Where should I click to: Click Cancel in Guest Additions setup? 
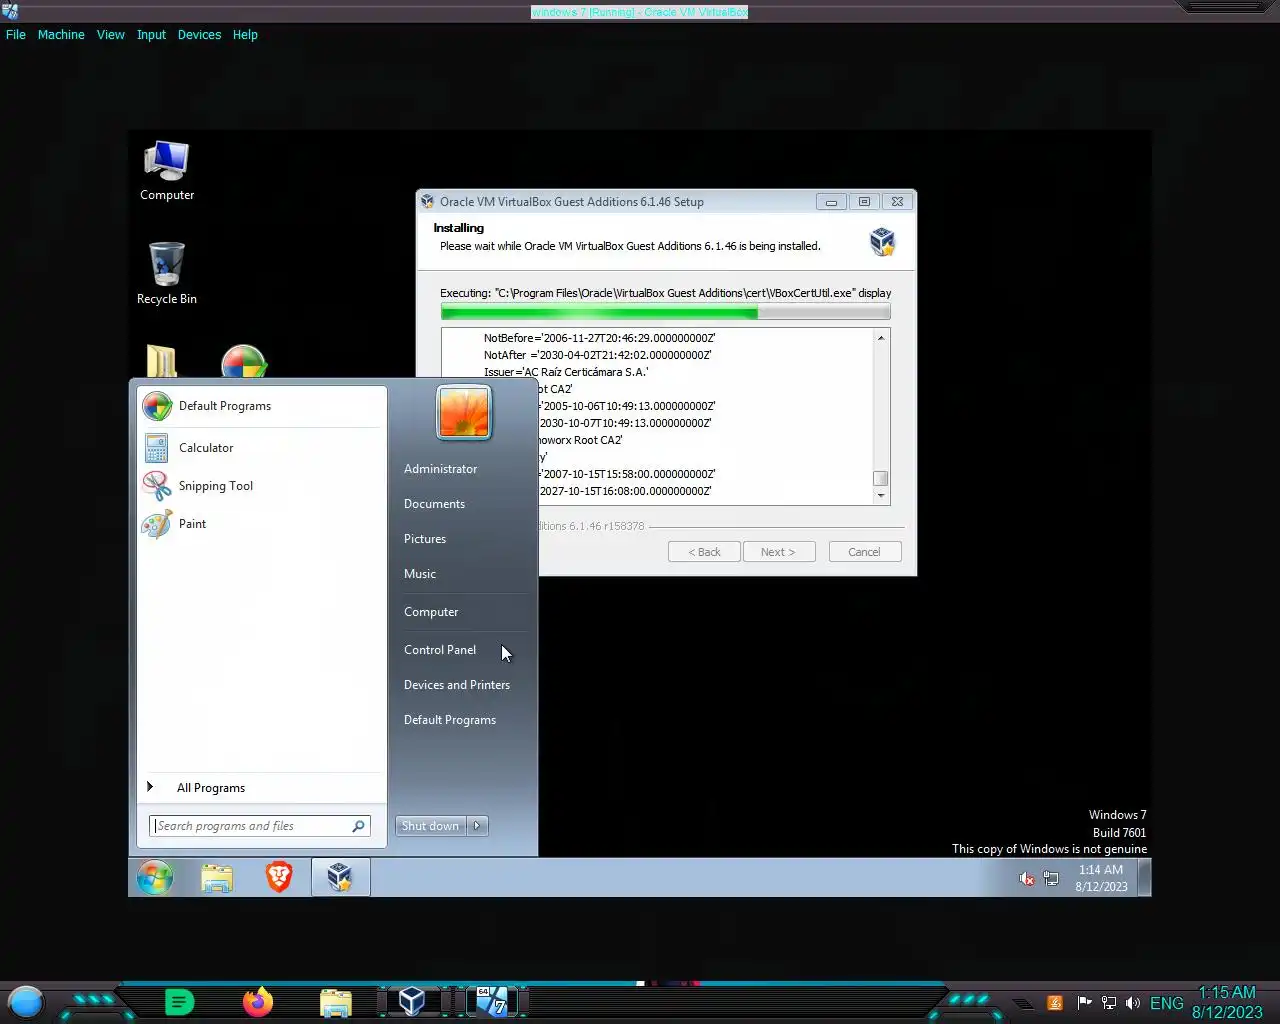click(864, 552)
